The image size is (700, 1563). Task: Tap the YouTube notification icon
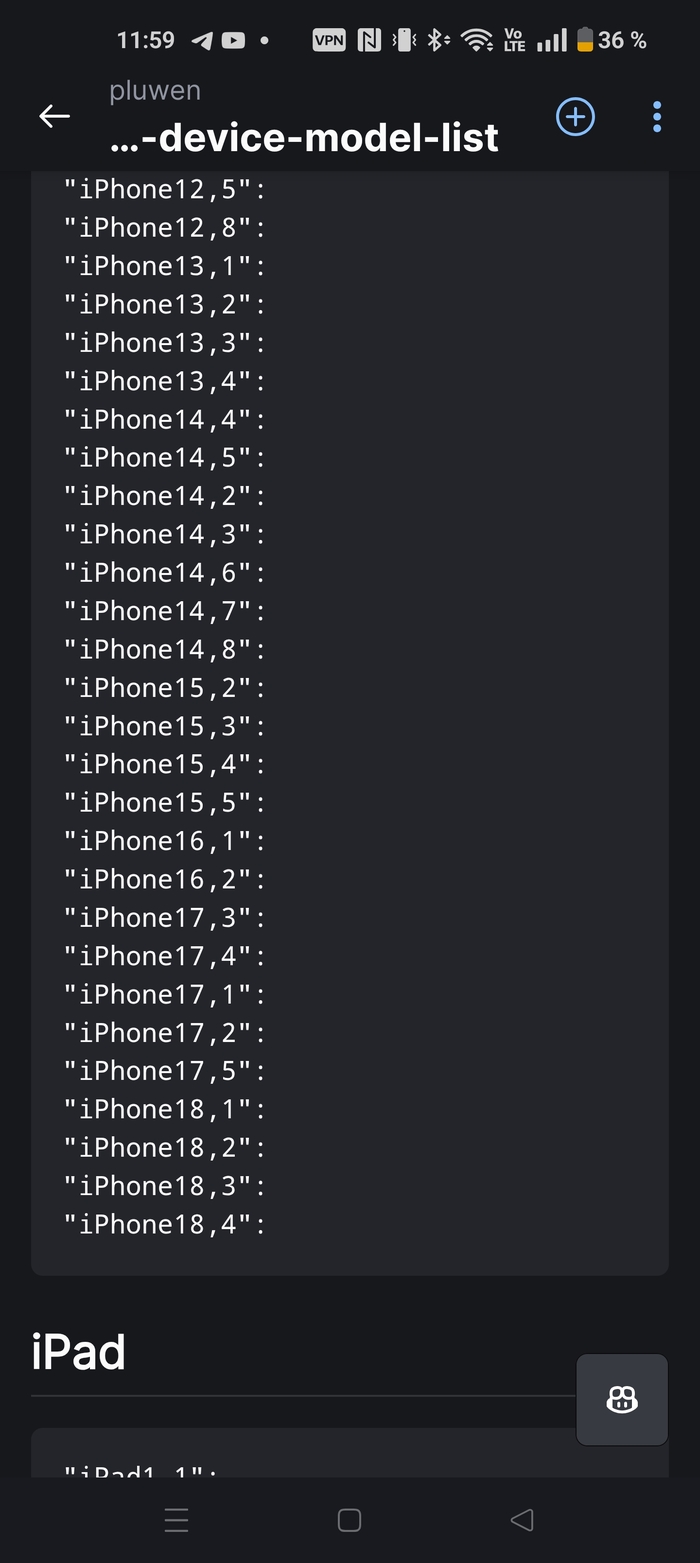pyautogui.click(x=233, y=41)
